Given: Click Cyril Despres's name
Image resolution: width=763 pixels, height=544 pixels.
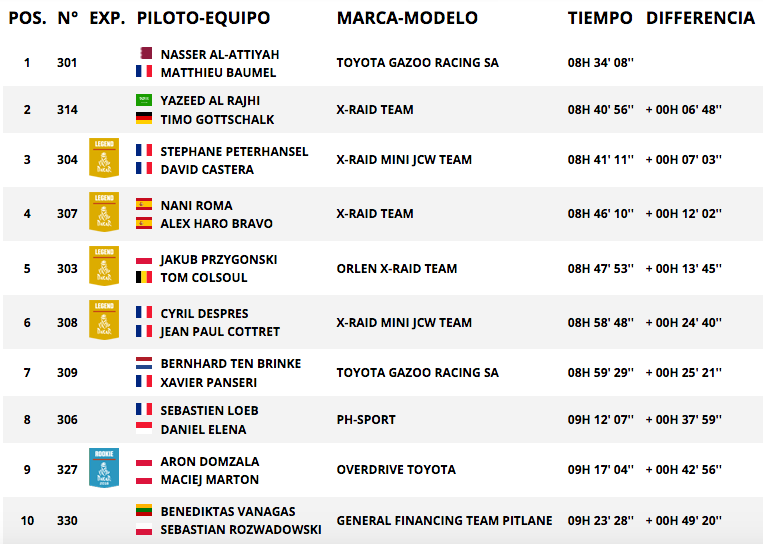Looking at the screenshot, I should (x=204, y=313).
